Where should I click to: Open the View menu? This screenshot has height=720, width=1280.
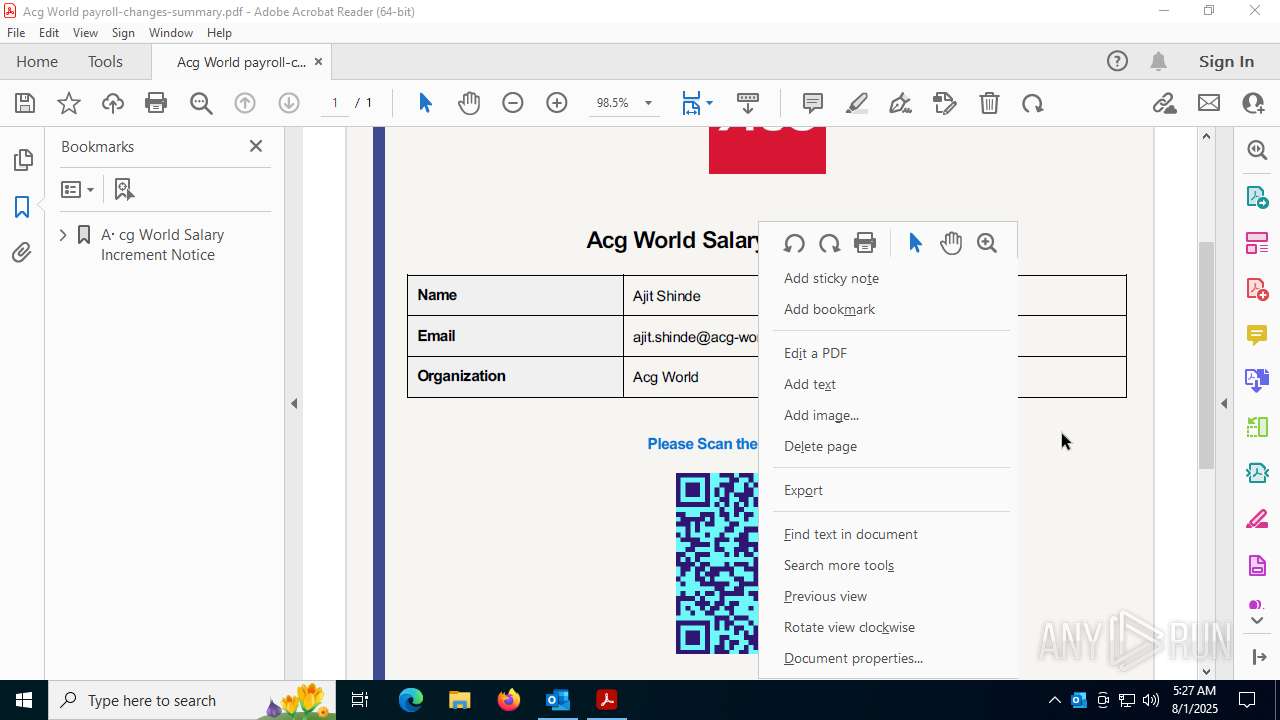(86, 32)
